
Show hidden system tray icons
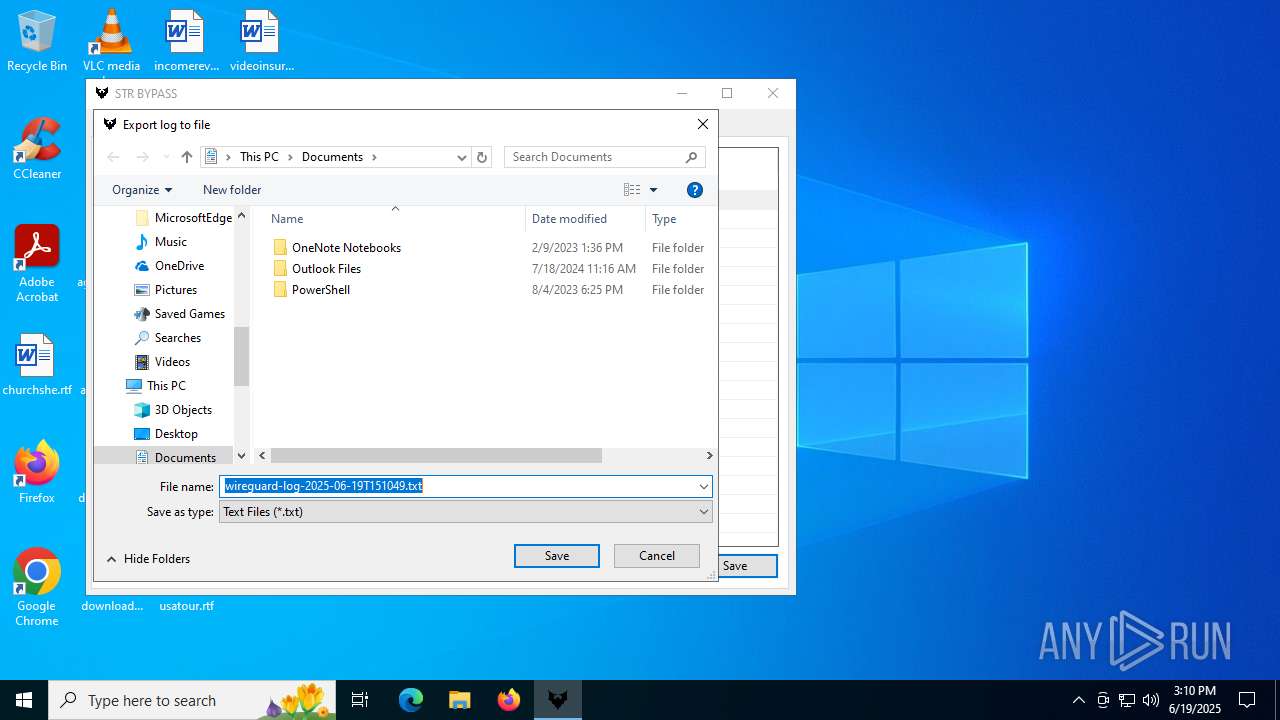click(1078, 700)
